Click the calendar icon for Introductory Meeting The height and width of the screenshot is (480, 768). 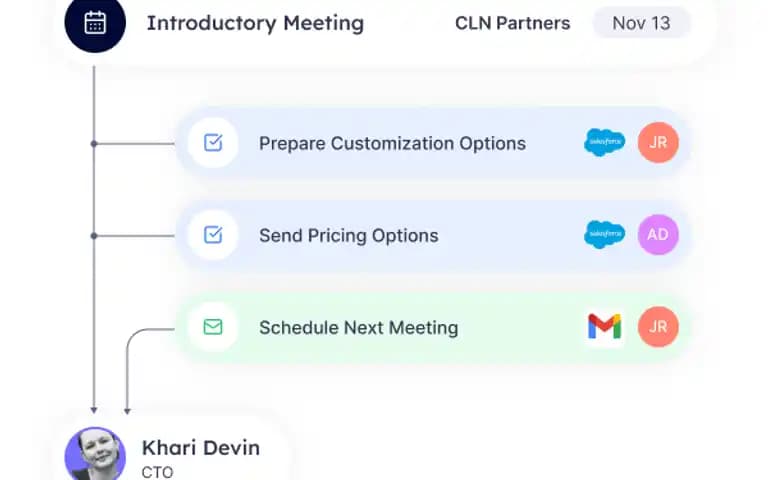(x=95, y=22)
